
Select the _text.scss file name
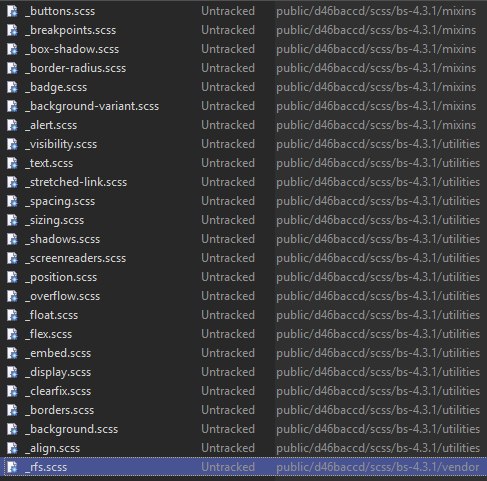[49, 163]
